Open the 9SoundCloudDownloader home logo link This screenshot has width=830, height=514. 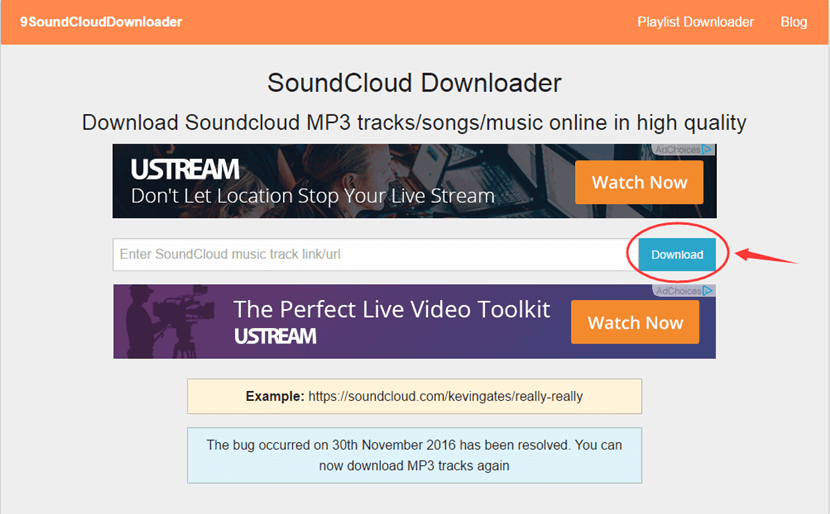coord(101,22)
